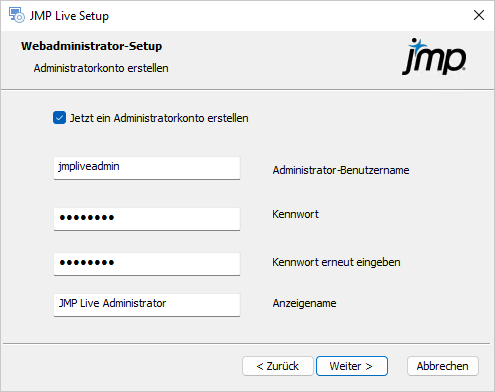495x392 pixels.
Task: Click the 'Kennwort erneut eingeben' field
Action: [x=147, y=264]
